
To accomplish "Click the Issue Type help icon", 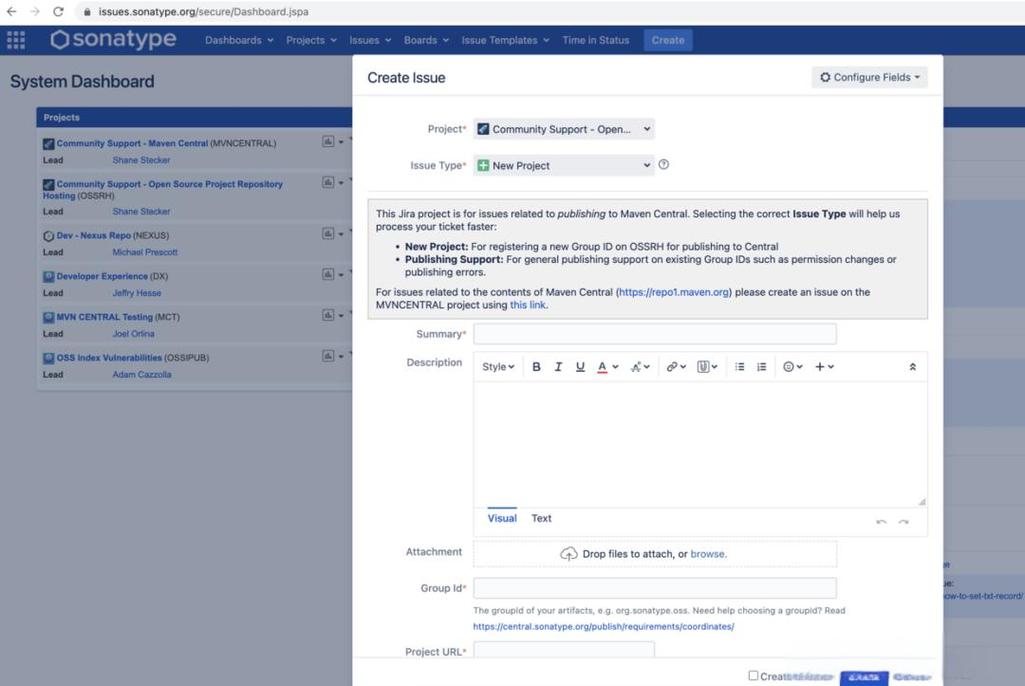I will pyautogui.click(x=664, y=165).
